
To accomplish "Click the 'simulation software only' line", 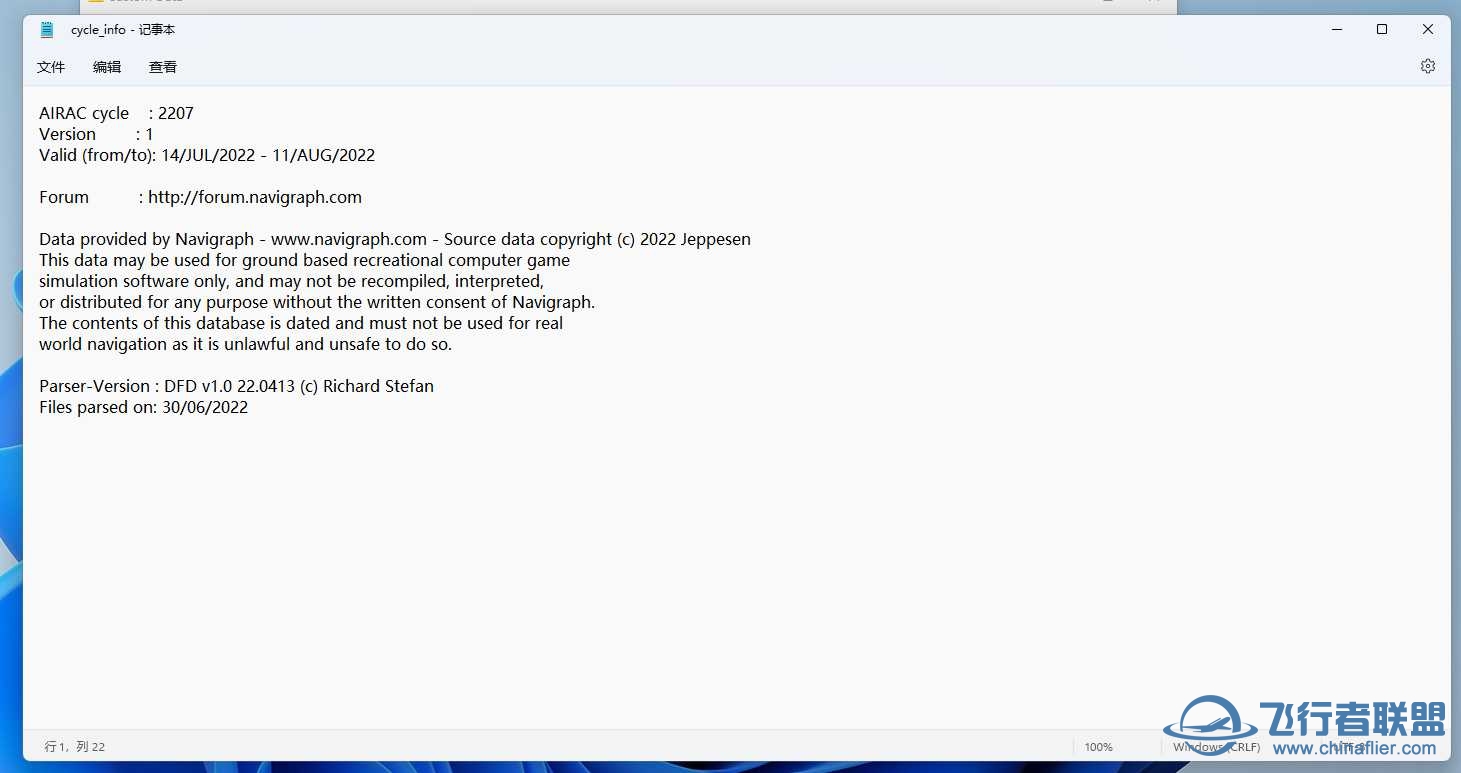I will 291,281.
